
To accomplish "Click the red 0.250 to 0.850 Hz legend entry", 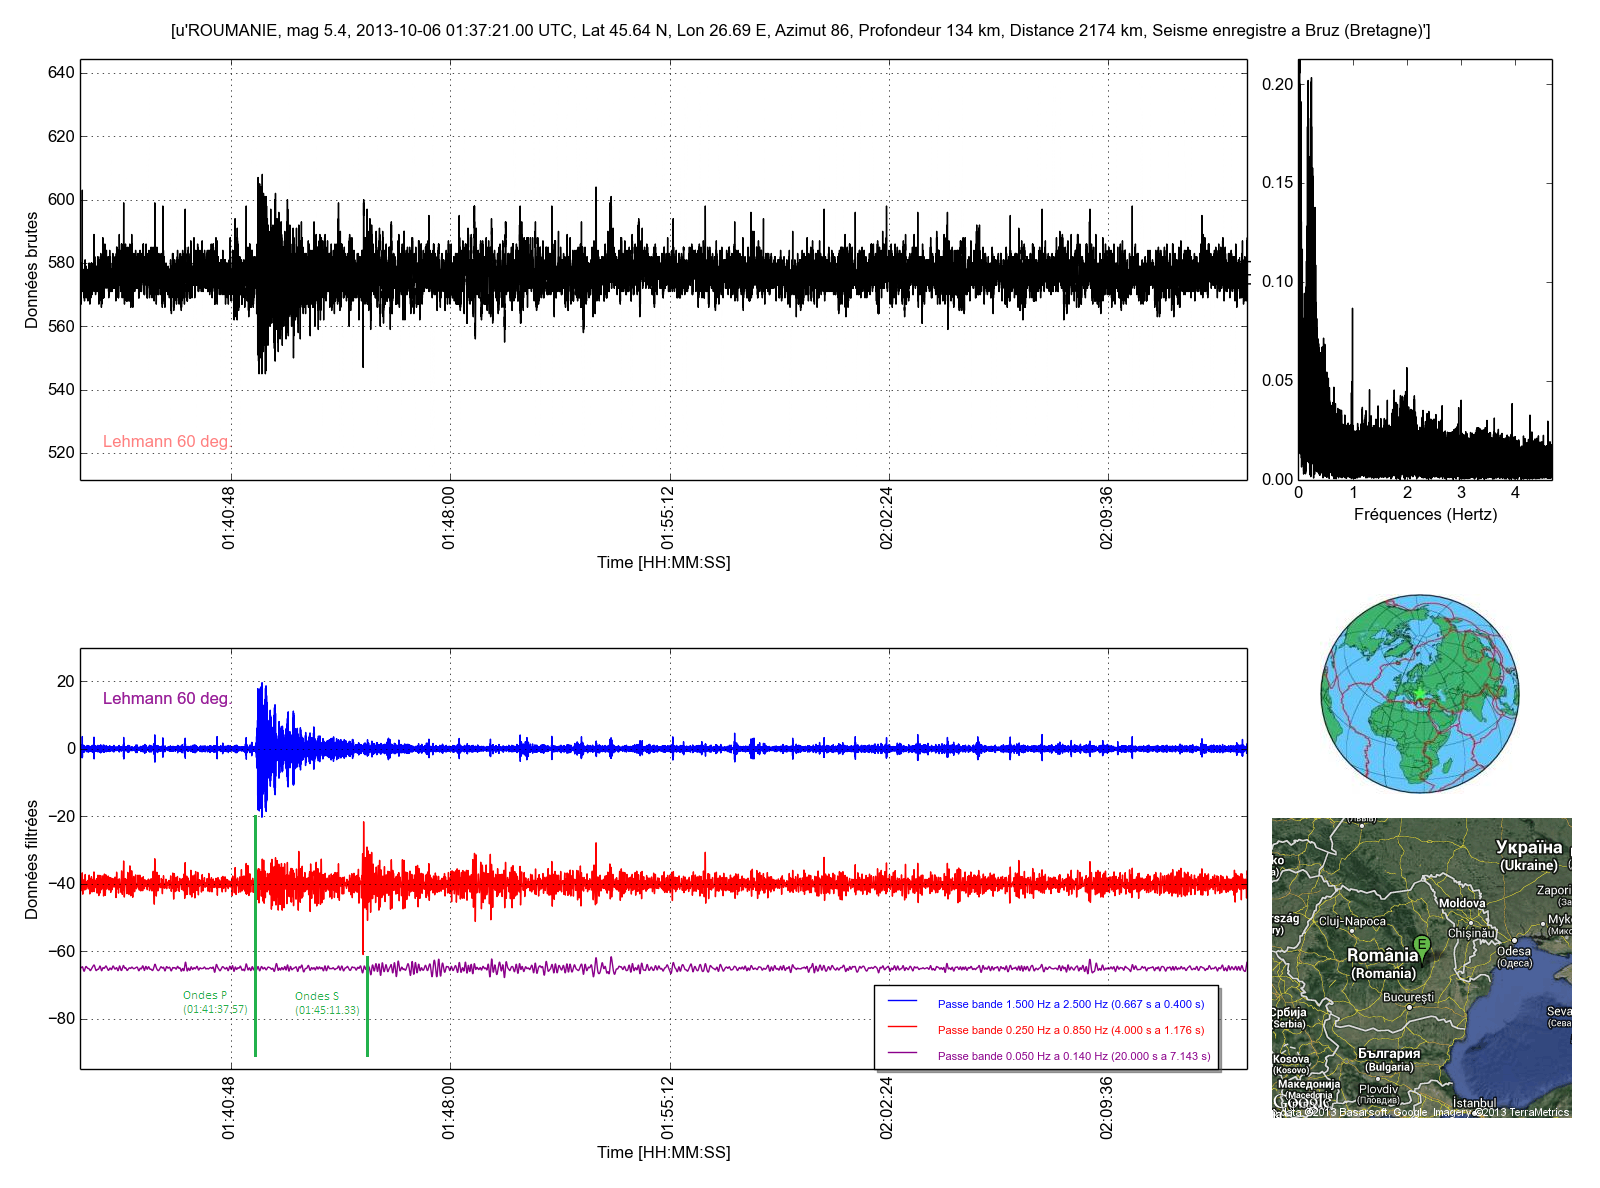I will coord(1070,1030).
